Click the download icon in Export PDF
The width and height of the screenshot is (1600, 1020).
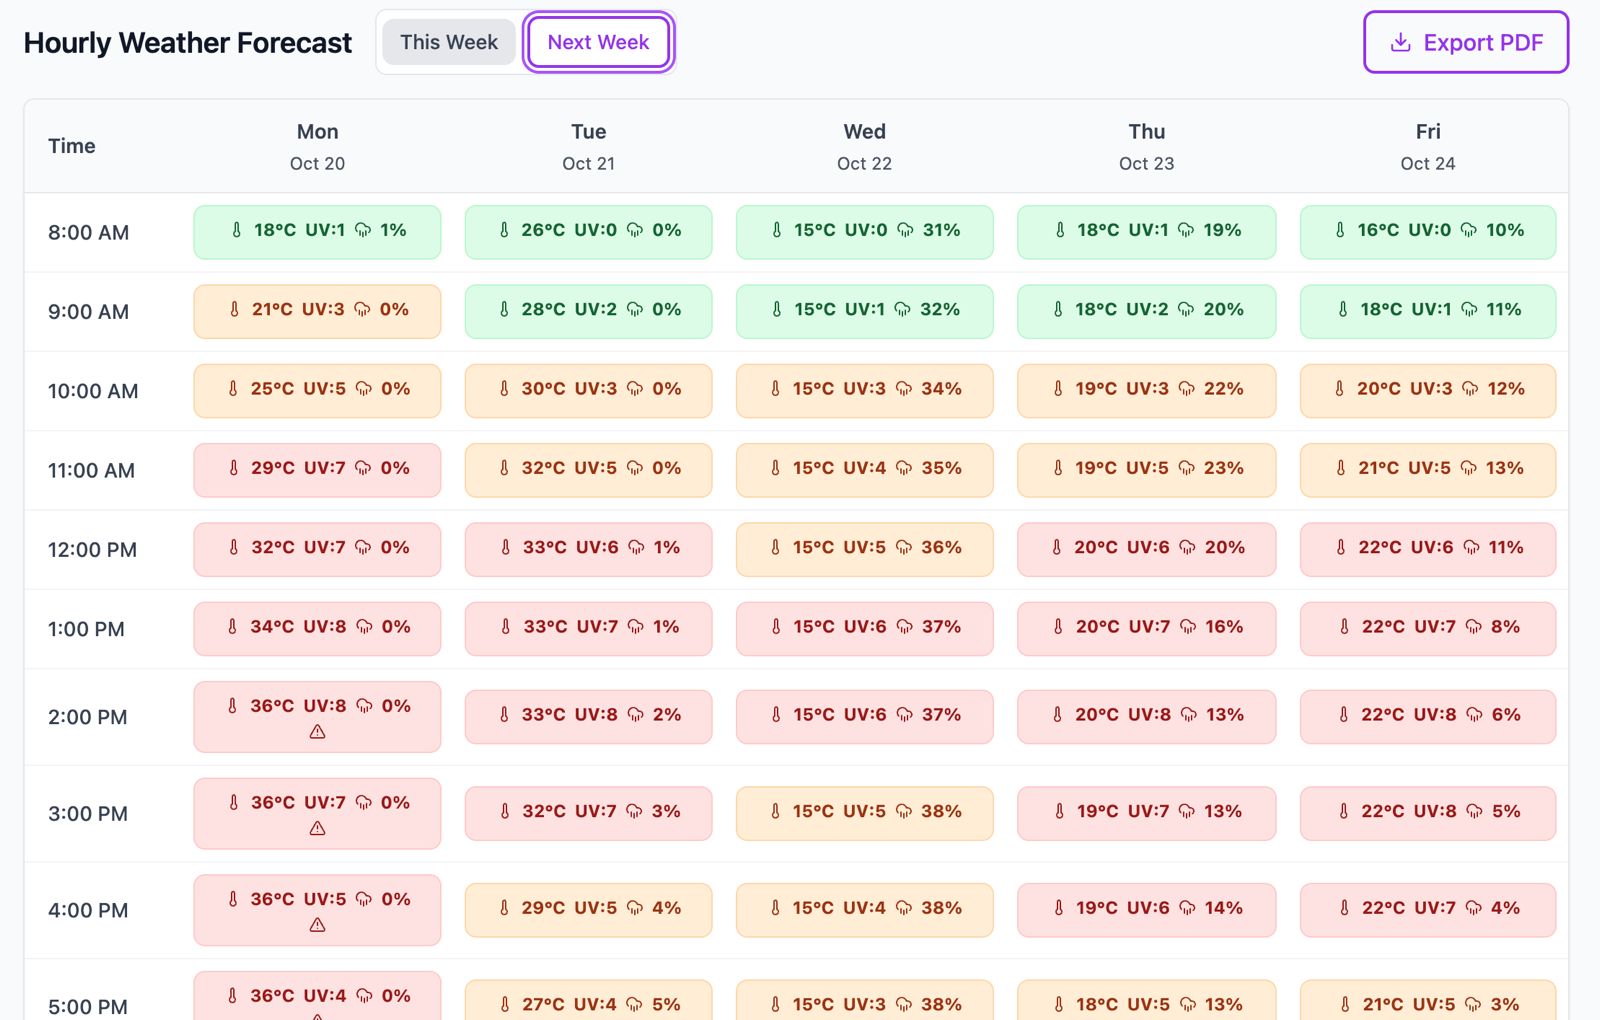pyautogui.click(x=1401, y=42)
